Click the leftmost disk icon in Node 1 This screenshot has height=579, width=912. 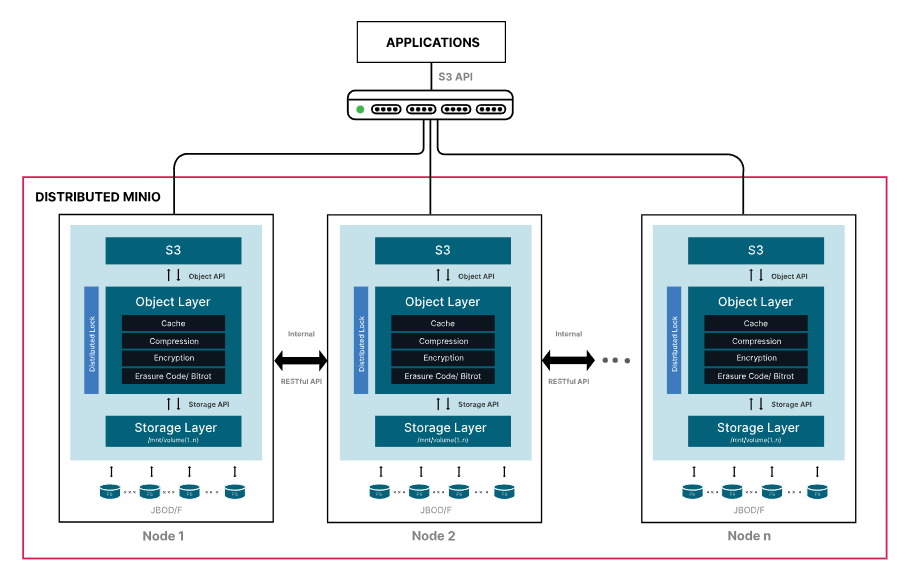(110, 492)
